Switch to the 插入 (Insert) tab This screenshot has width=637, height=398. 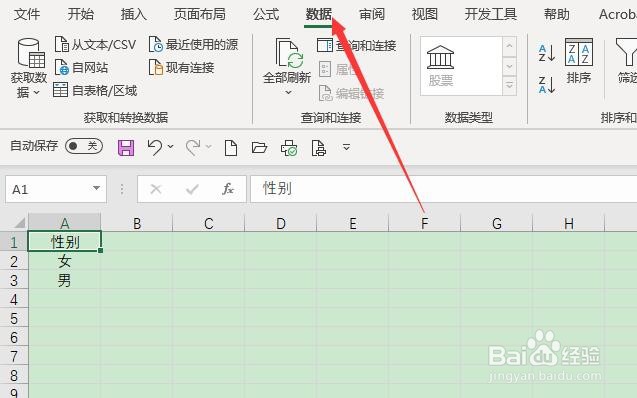pos(134,15)
